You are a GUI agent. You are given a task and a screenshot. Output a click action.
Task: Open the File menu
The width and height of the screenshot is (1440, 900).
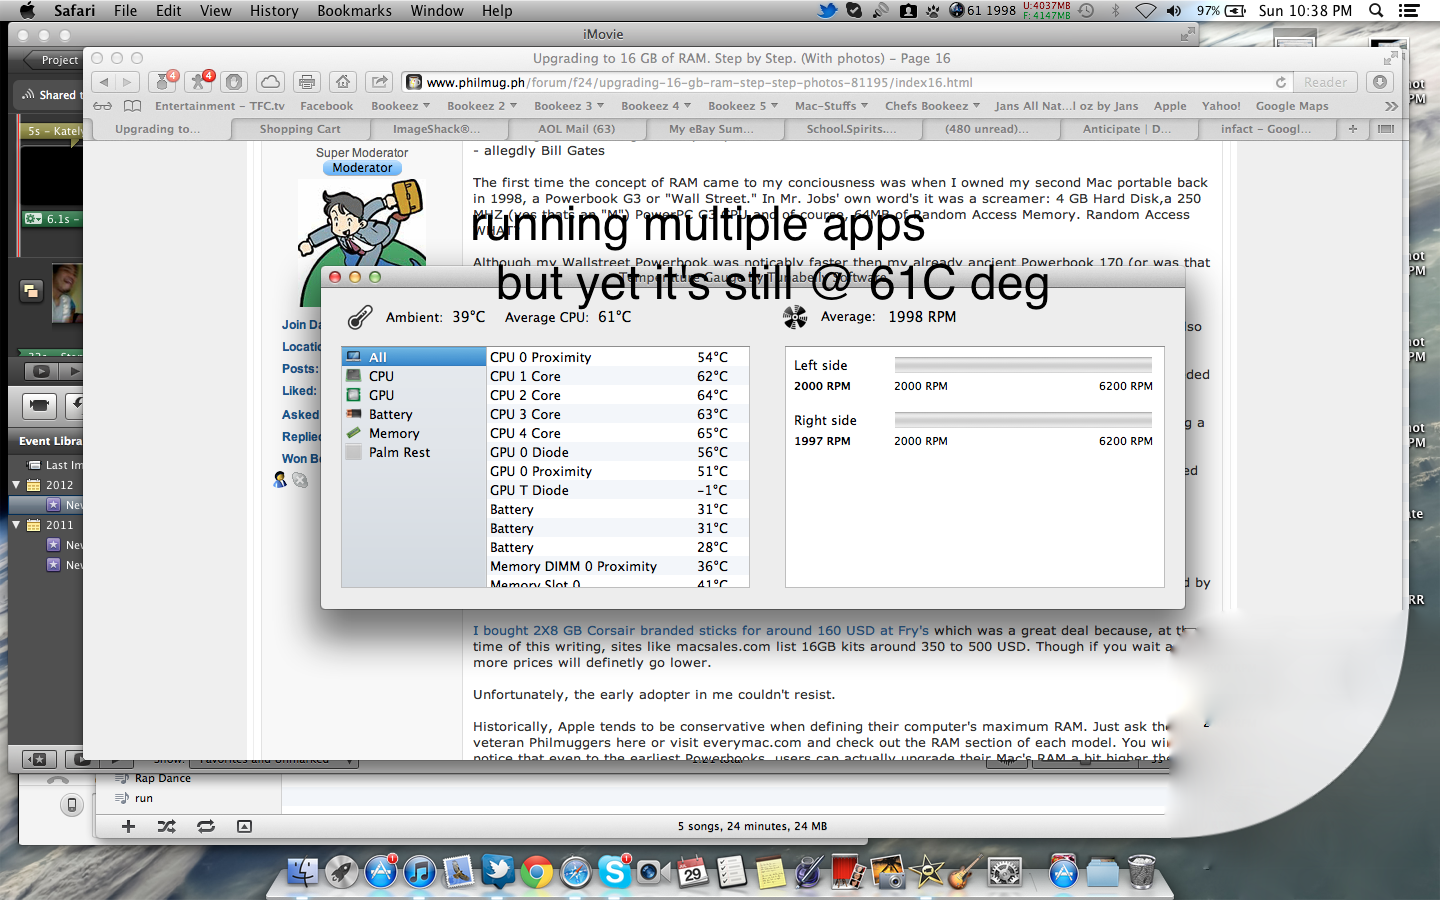point(125,11)
